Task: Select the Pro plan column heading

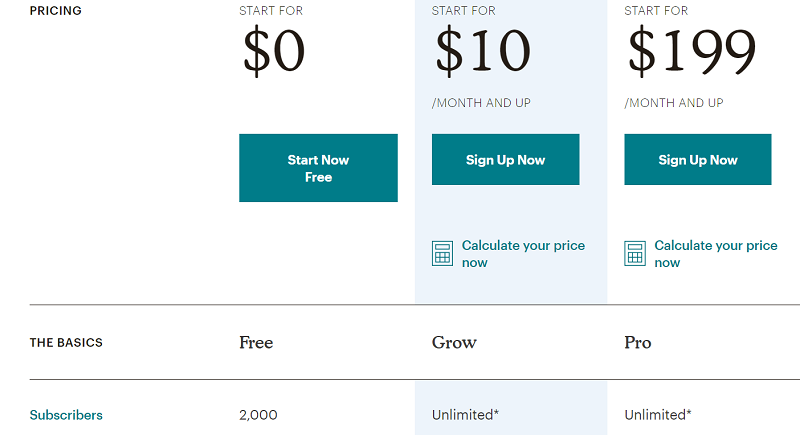Action: click(638, 343)
